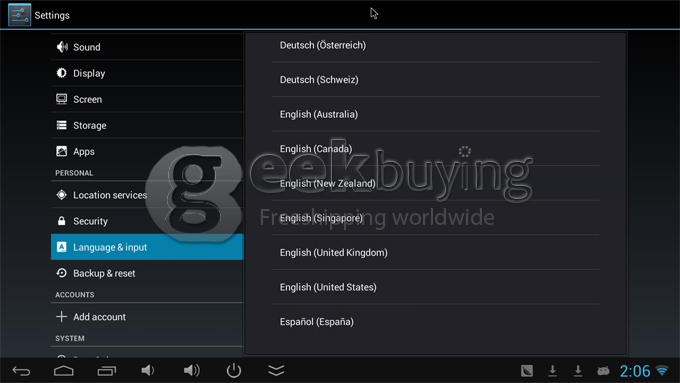Open Apps settings
The height and width of the screenshot is (383, 680).
click(x=147, y=151)
